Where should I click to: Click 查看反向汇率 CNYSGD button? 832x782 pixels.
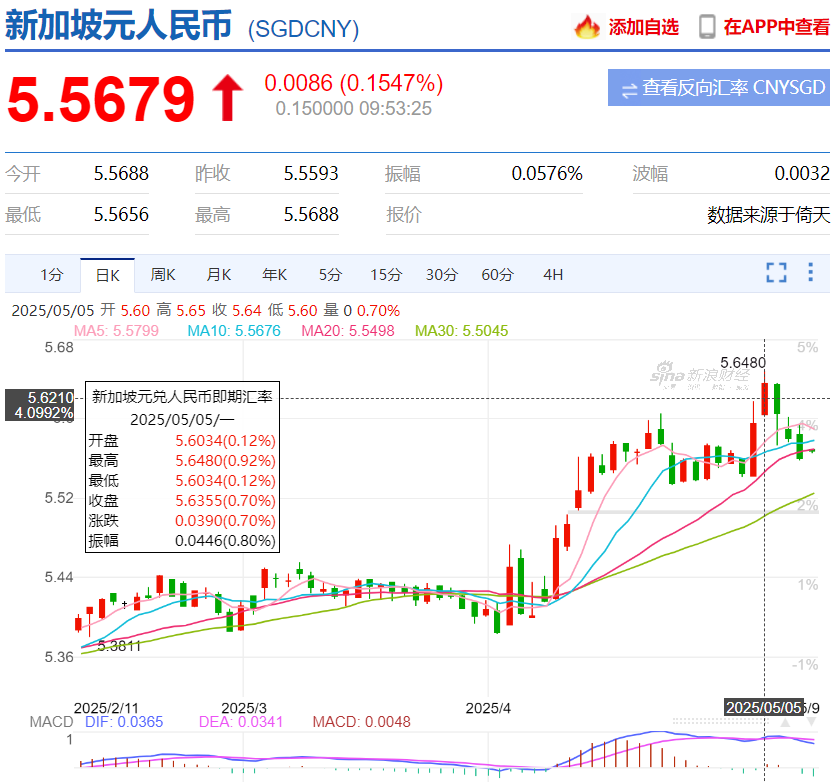click(719, 88)
